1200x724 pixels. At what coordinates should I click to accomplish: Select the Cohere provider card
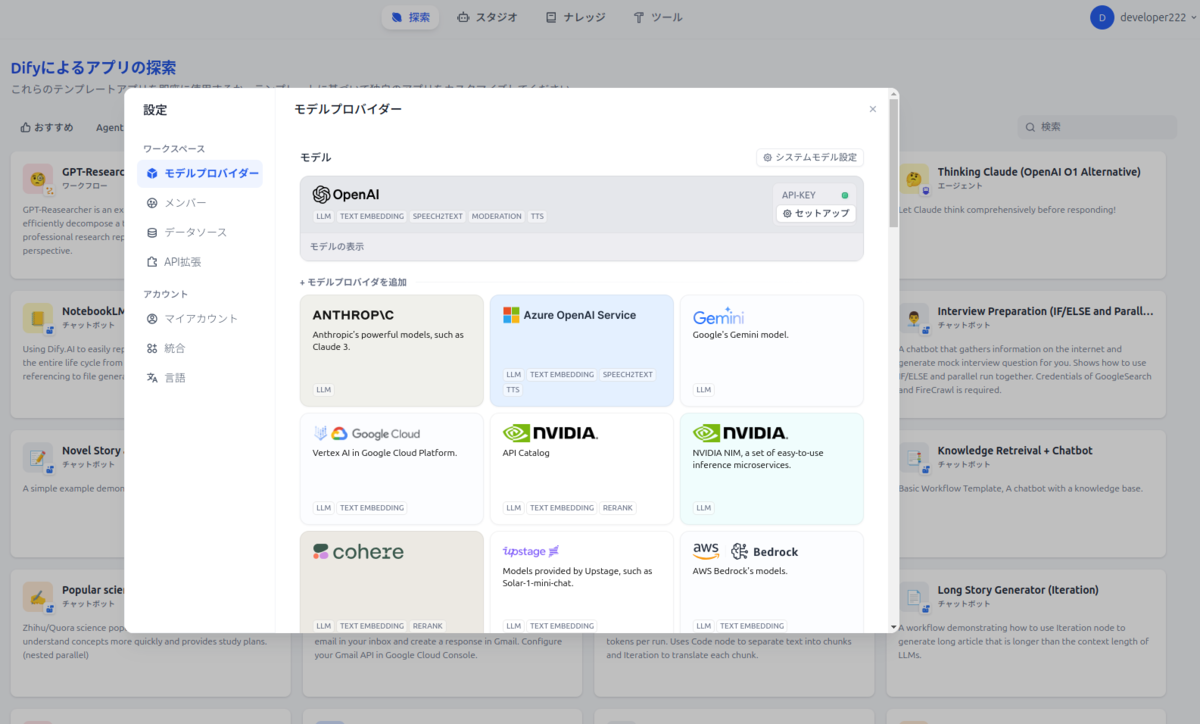392,581
